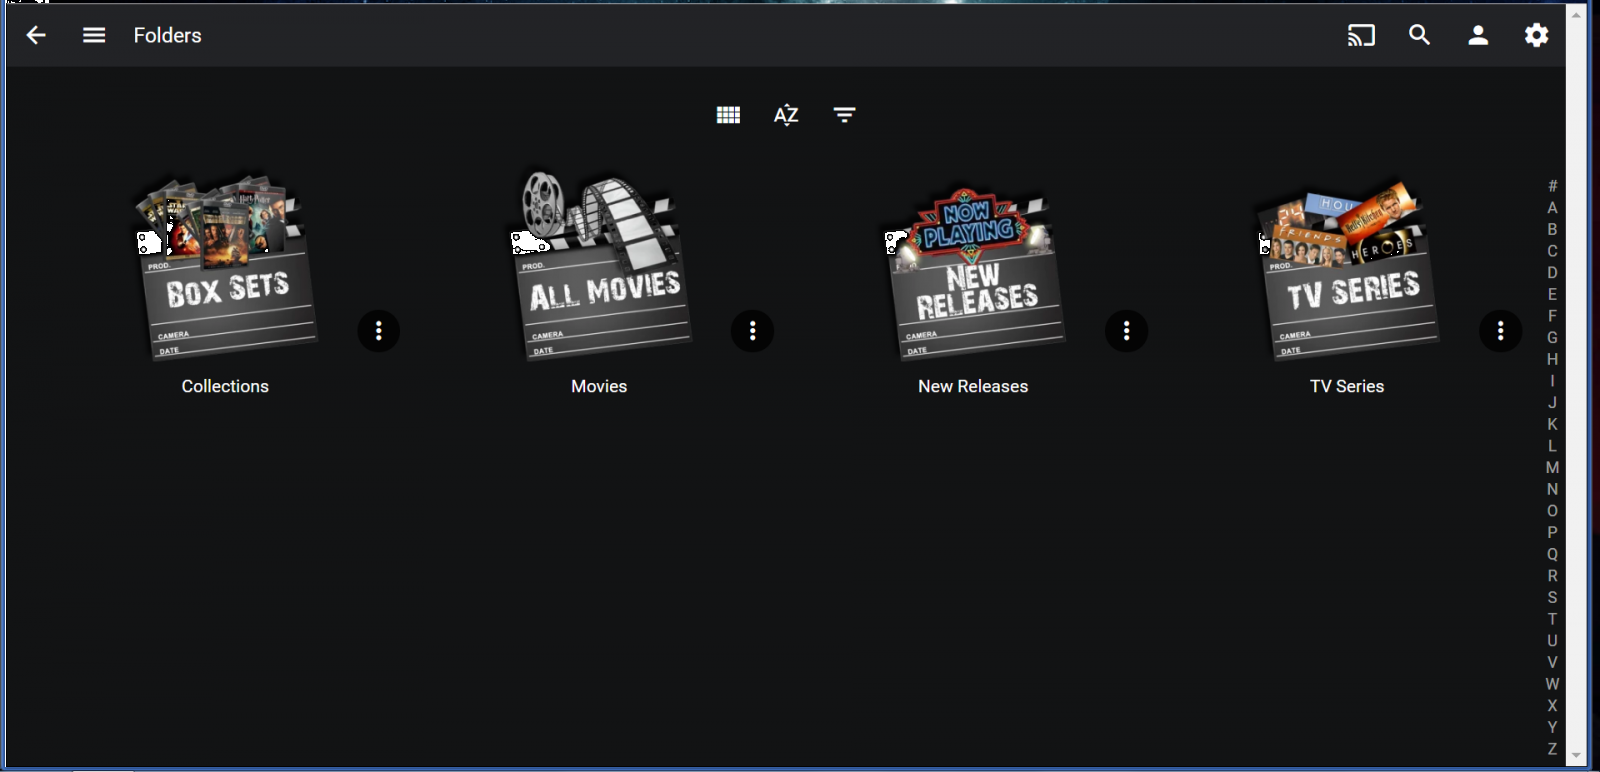
Task: Click the scrollbar down arrow
Action: pos(1577,756)
